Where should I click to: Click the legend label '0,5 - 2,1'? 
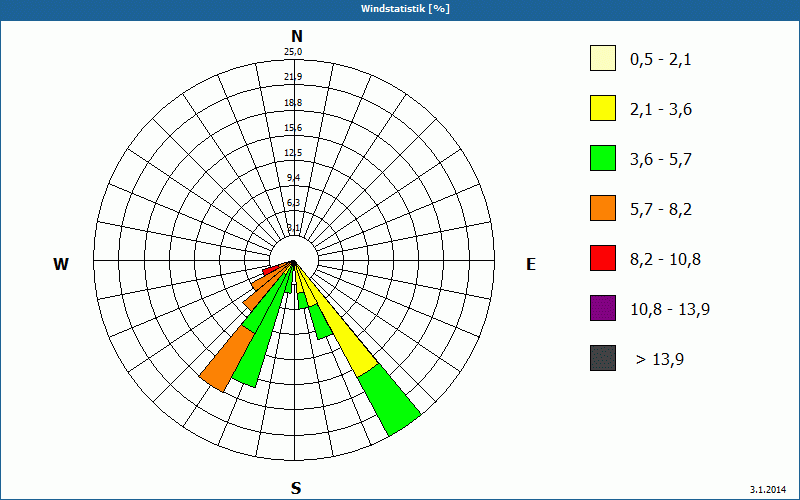pyautogui.click(x=661, y=60)
